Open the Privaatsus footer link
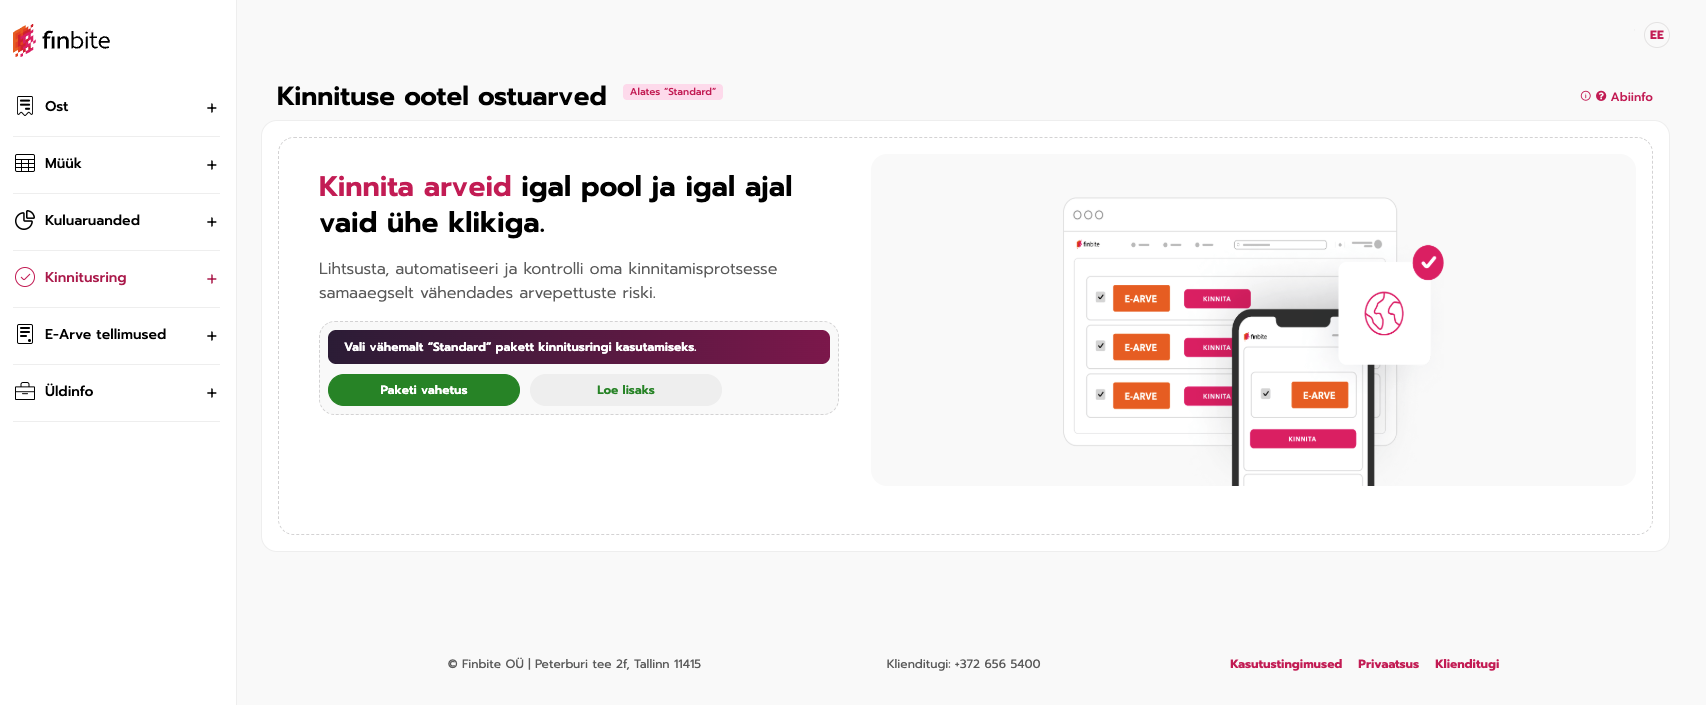 pos(1388,664)
